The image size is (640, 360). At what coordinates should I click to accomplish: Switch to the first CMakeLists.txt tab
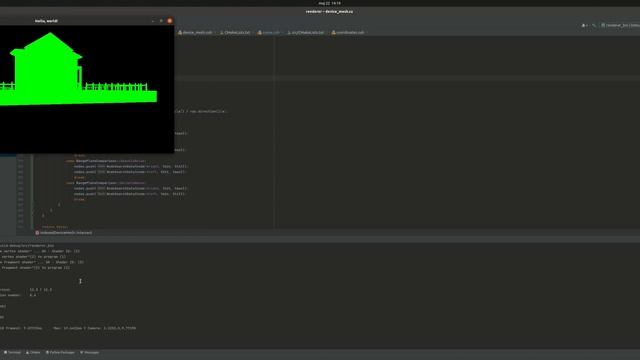pyautogui.click(x=235, y=32)
